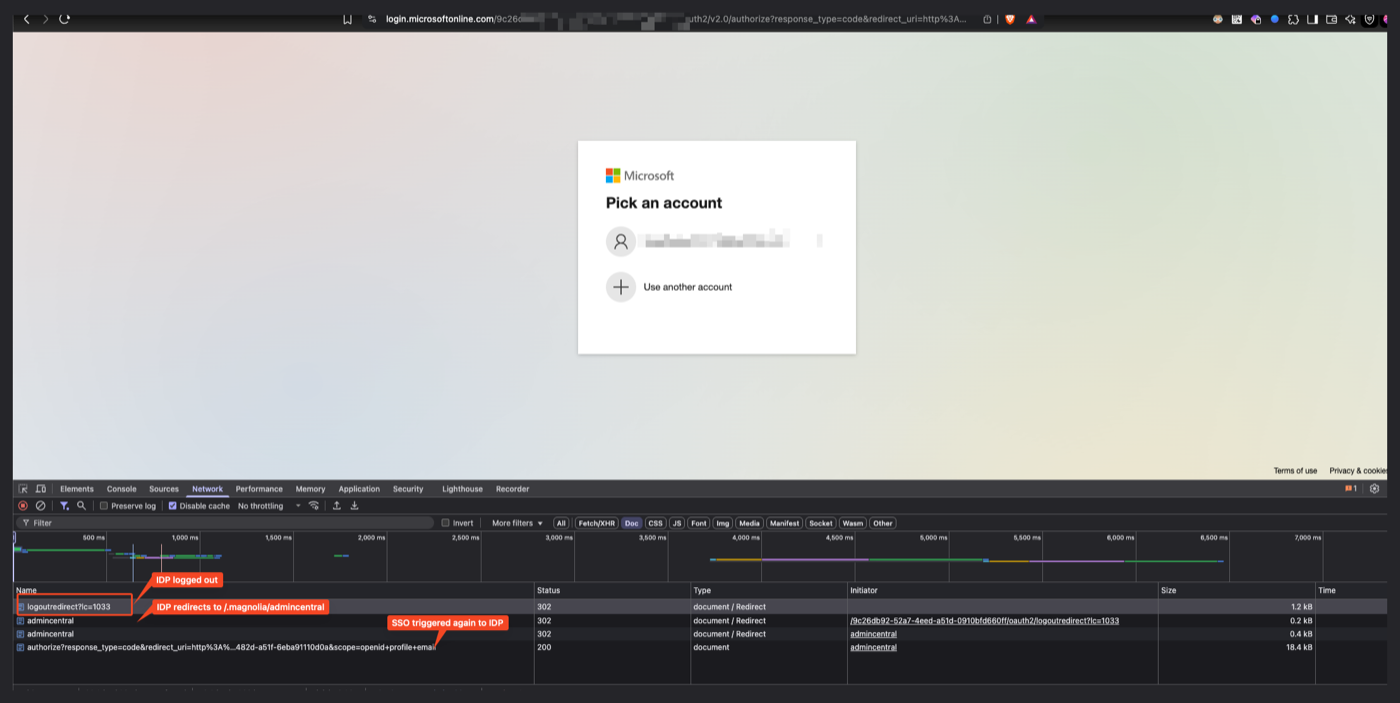Toggle the network filter funnel icon

(x=64, y=506)
